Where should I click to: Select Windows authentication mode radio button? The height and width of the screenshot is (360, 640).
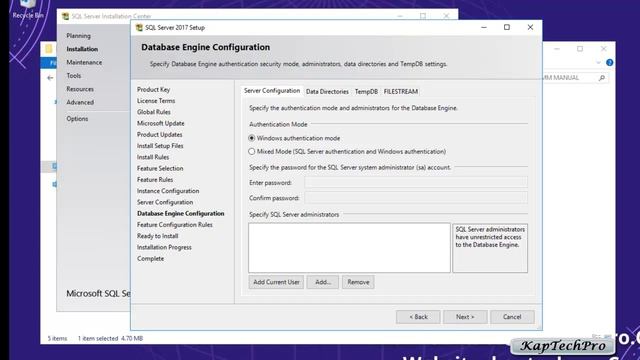(x=252, y=138)
